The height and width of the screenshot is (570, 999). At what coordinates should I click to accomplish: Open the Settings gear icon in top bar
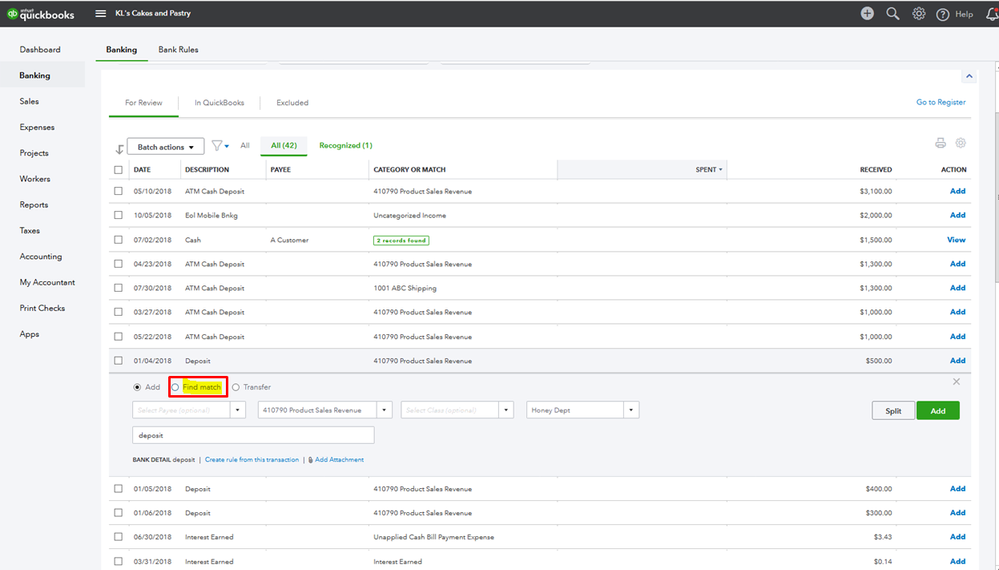(918, 14)
